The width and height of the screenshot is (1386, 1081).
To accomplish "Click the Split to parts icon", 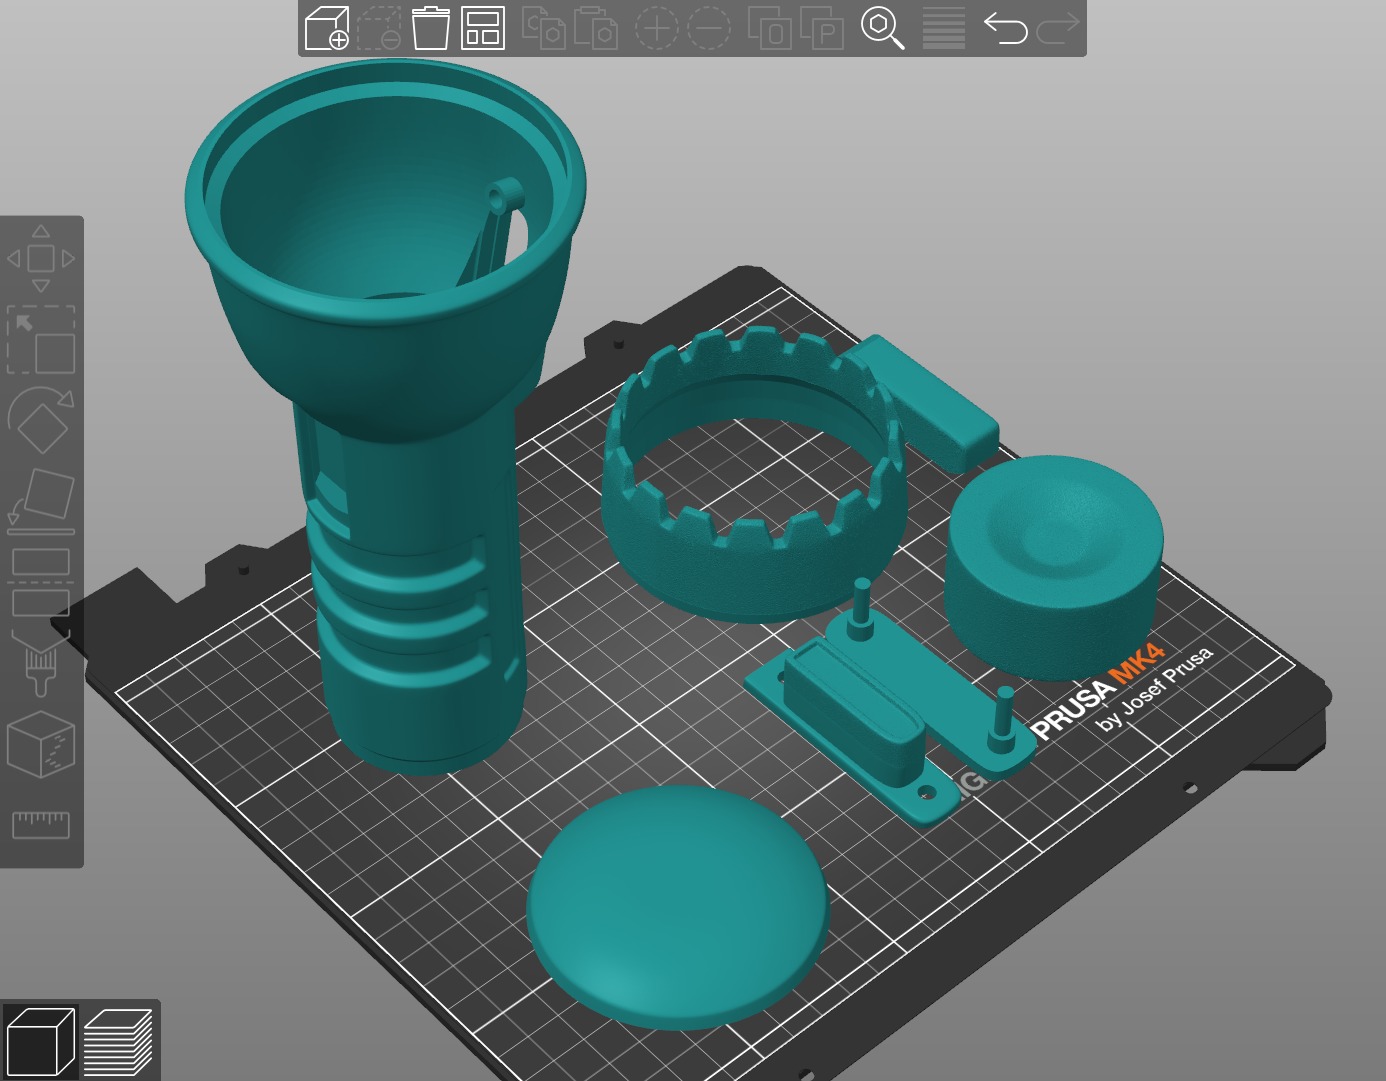I will (822, 28).
